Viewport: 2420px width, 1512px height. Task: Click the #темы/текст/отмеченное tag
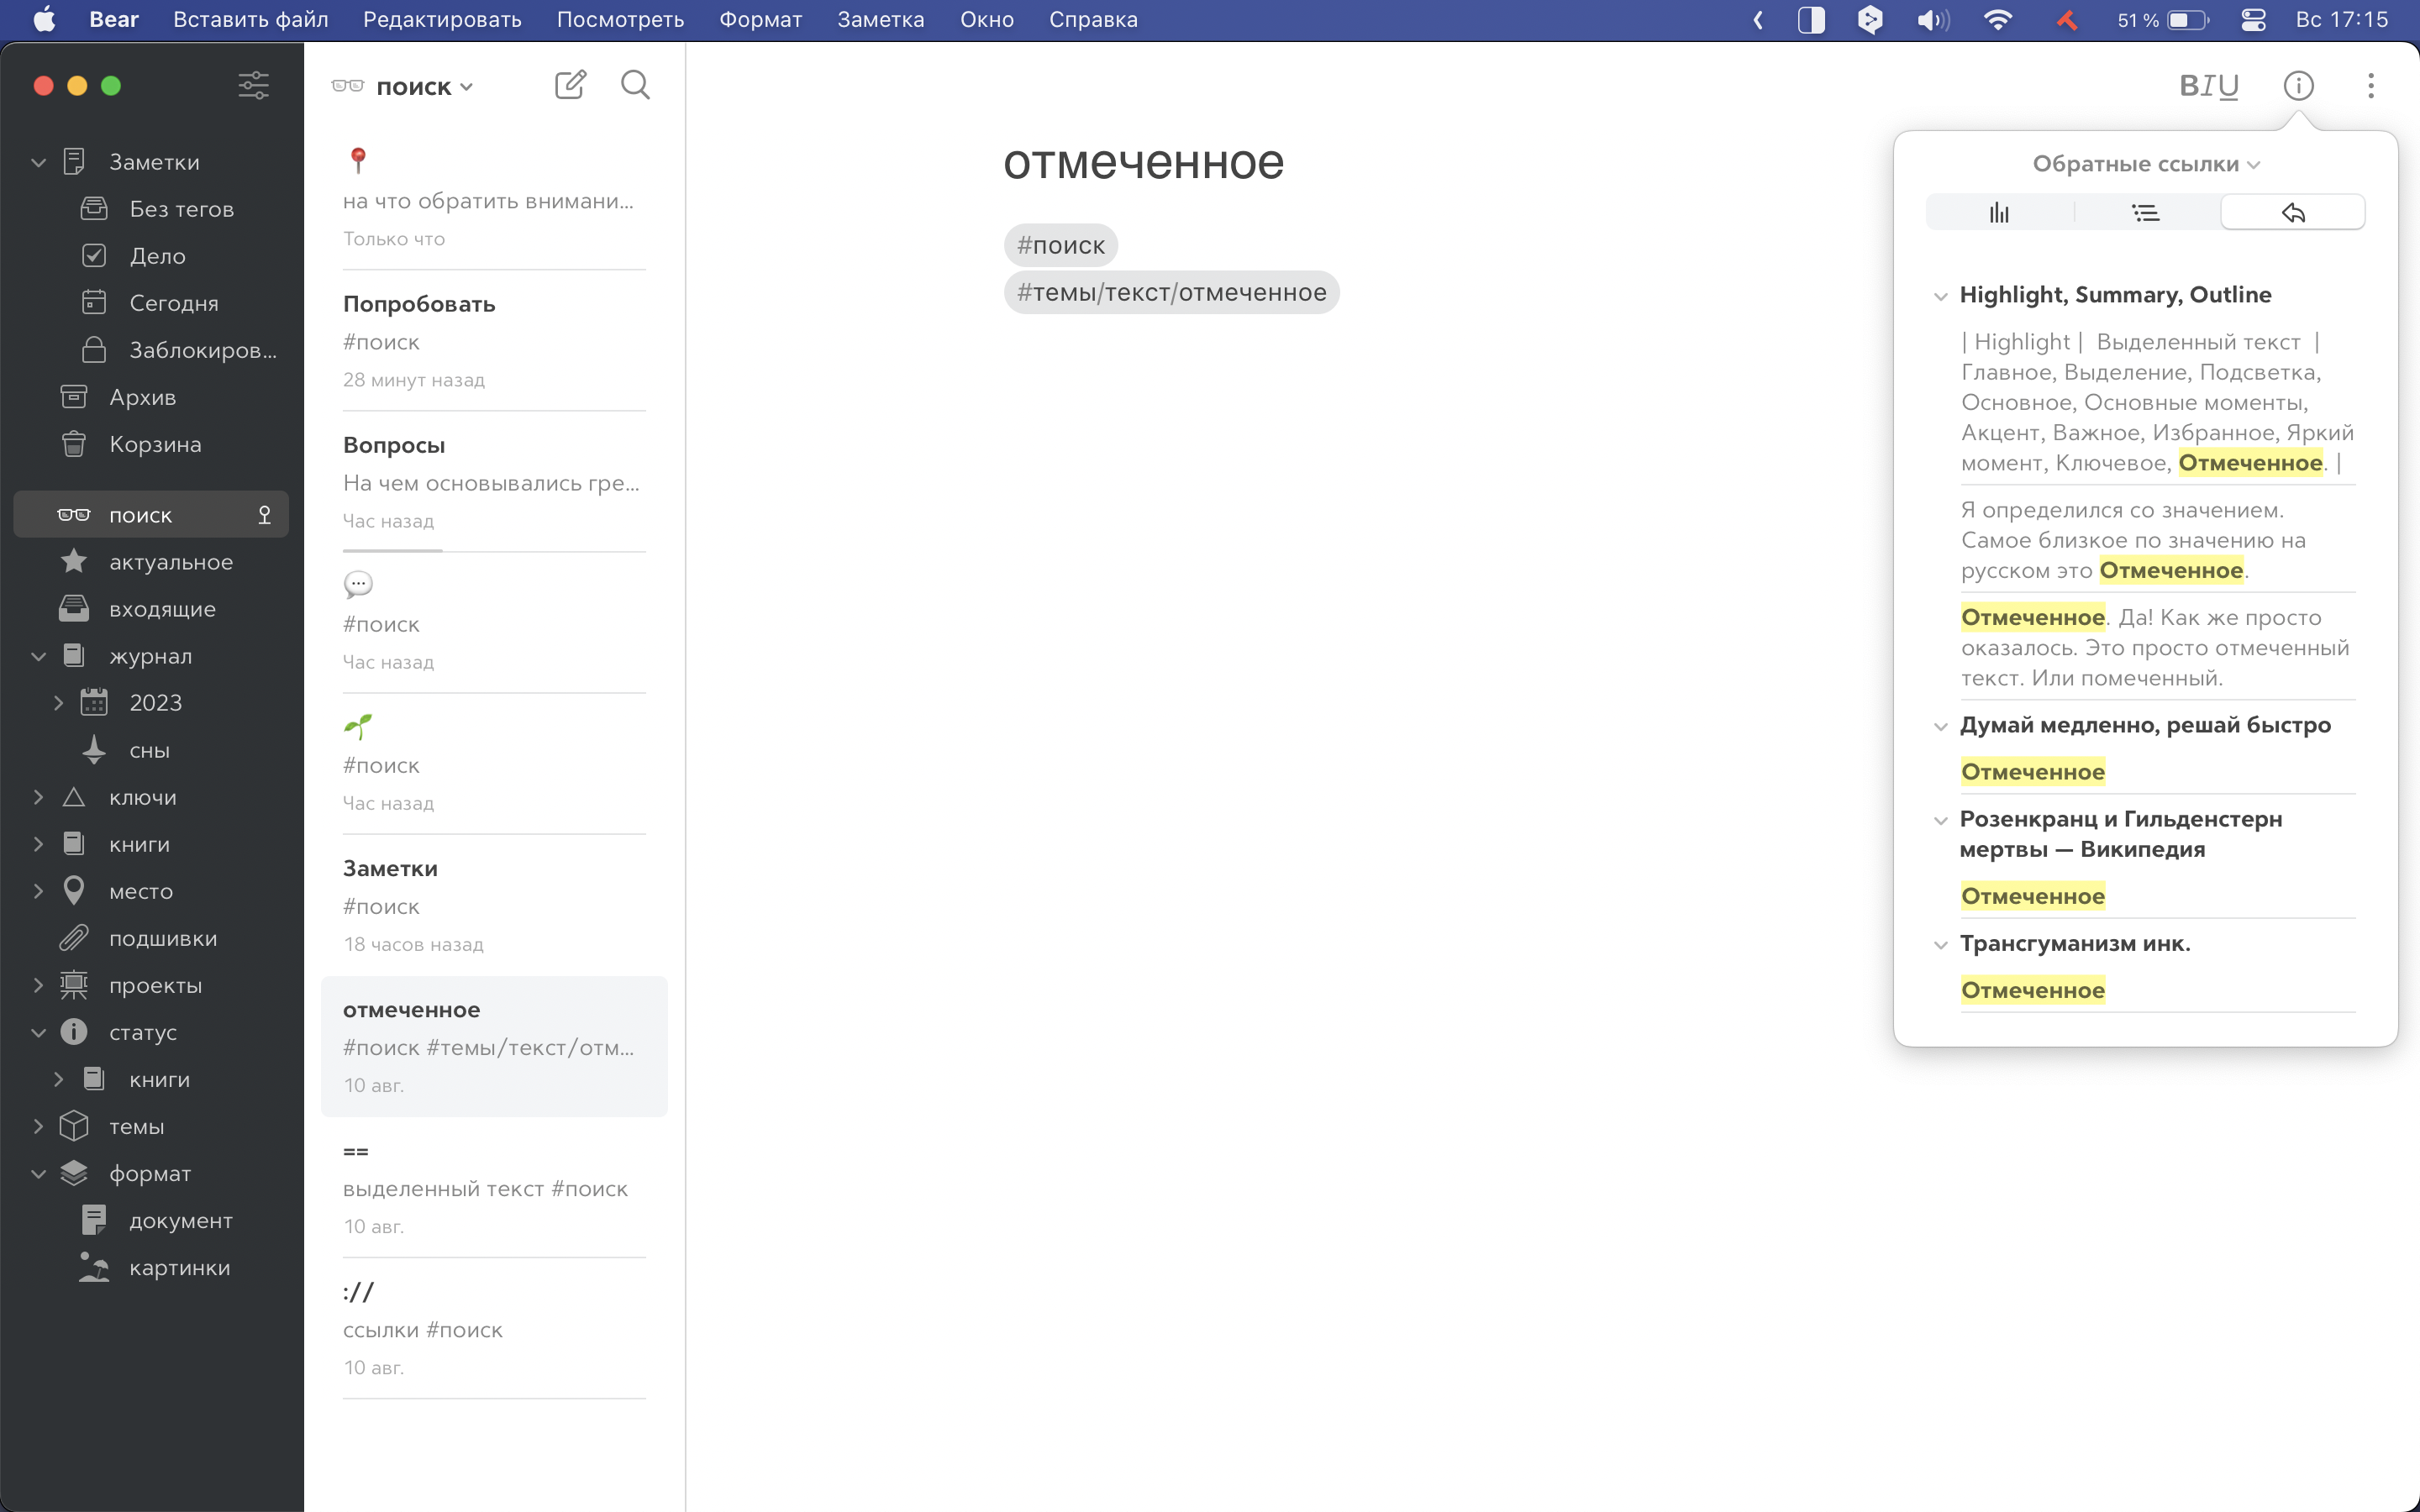[1171, 292]
